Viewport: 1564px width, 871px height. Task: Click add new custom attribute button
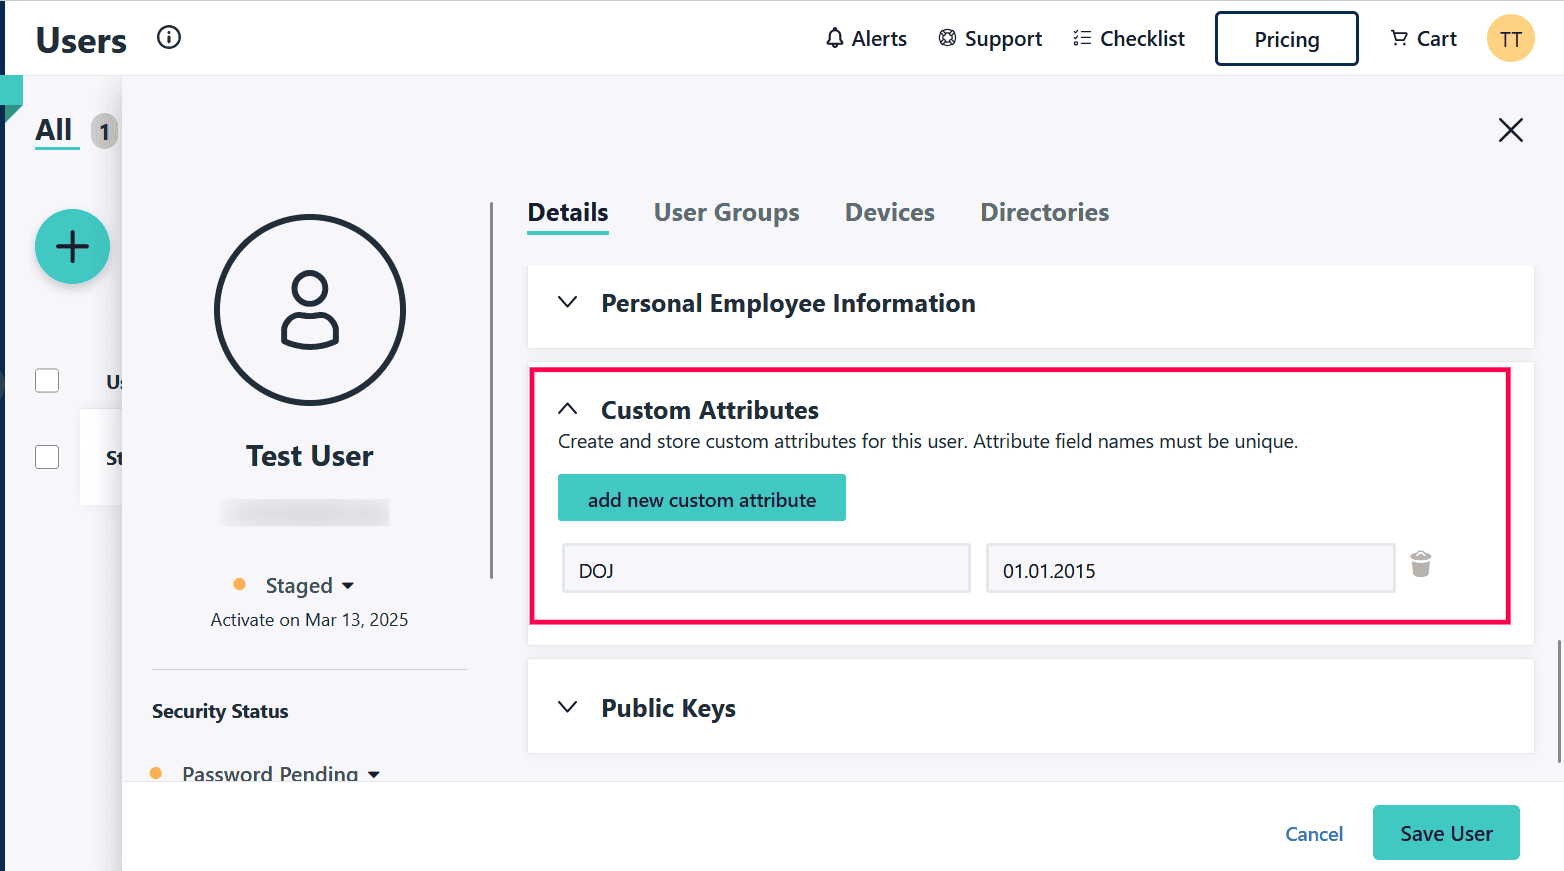(x=701, y=498)
